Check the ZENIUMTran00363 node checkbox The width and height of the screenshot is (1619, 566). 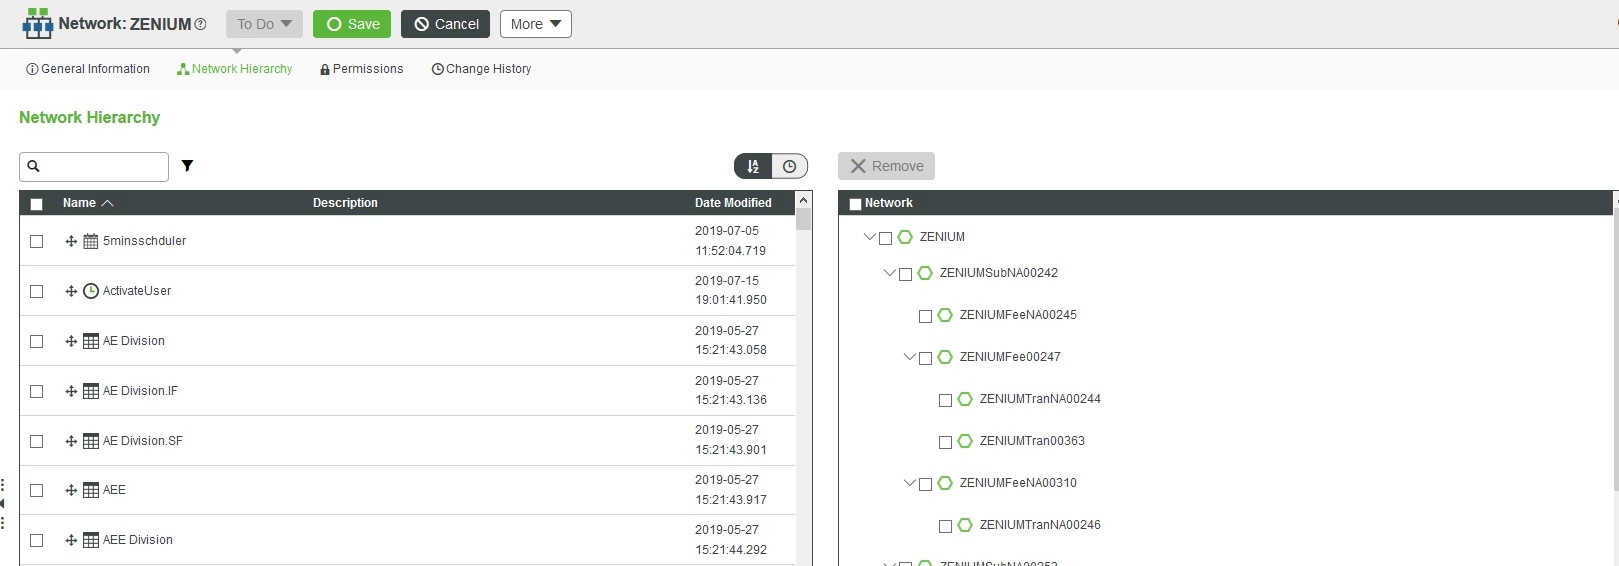pyautogui.click(x=945, y=442)
